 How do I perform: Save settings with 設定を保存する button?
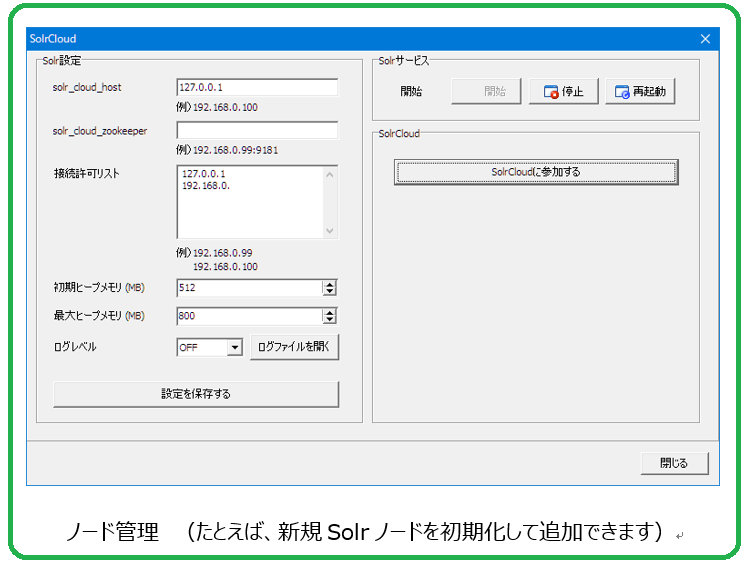(x=196, y=394)
